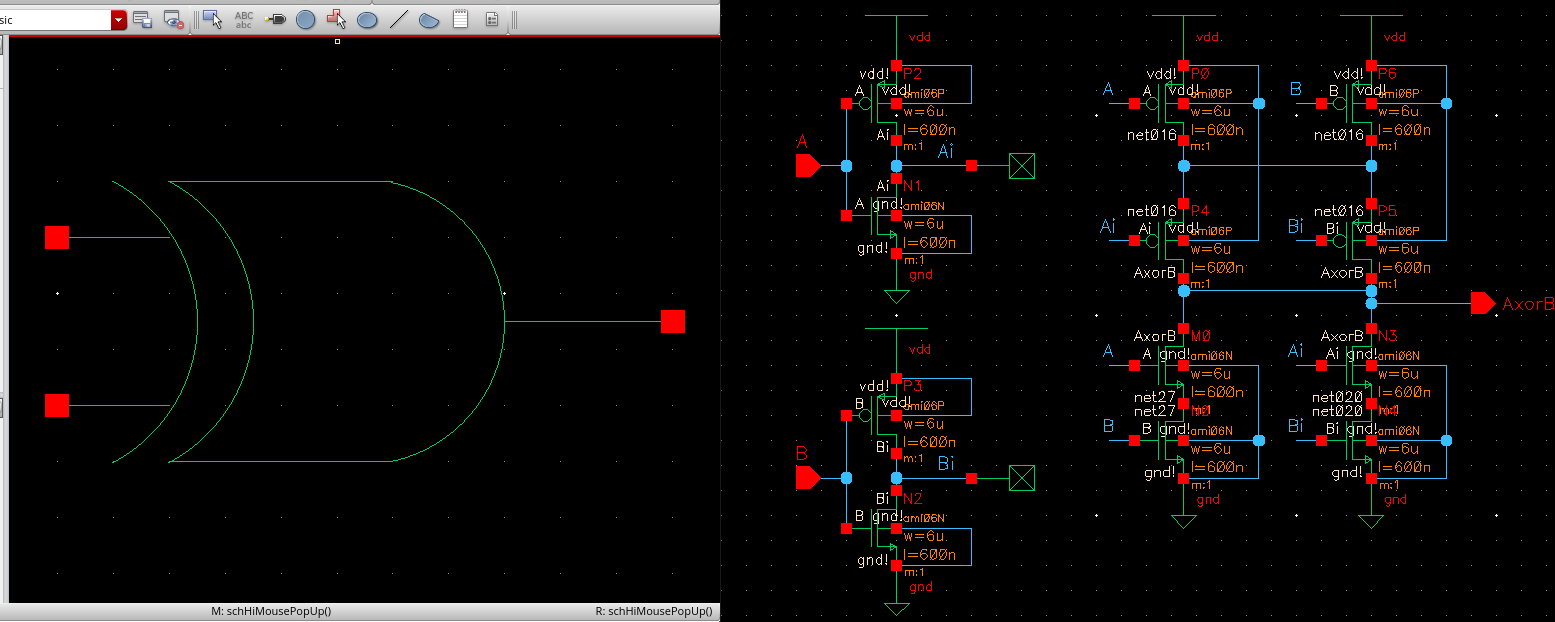Click the AxorB output pin arrow
The height and width of the screenshot is (622, 1555).
[1482, 303]
